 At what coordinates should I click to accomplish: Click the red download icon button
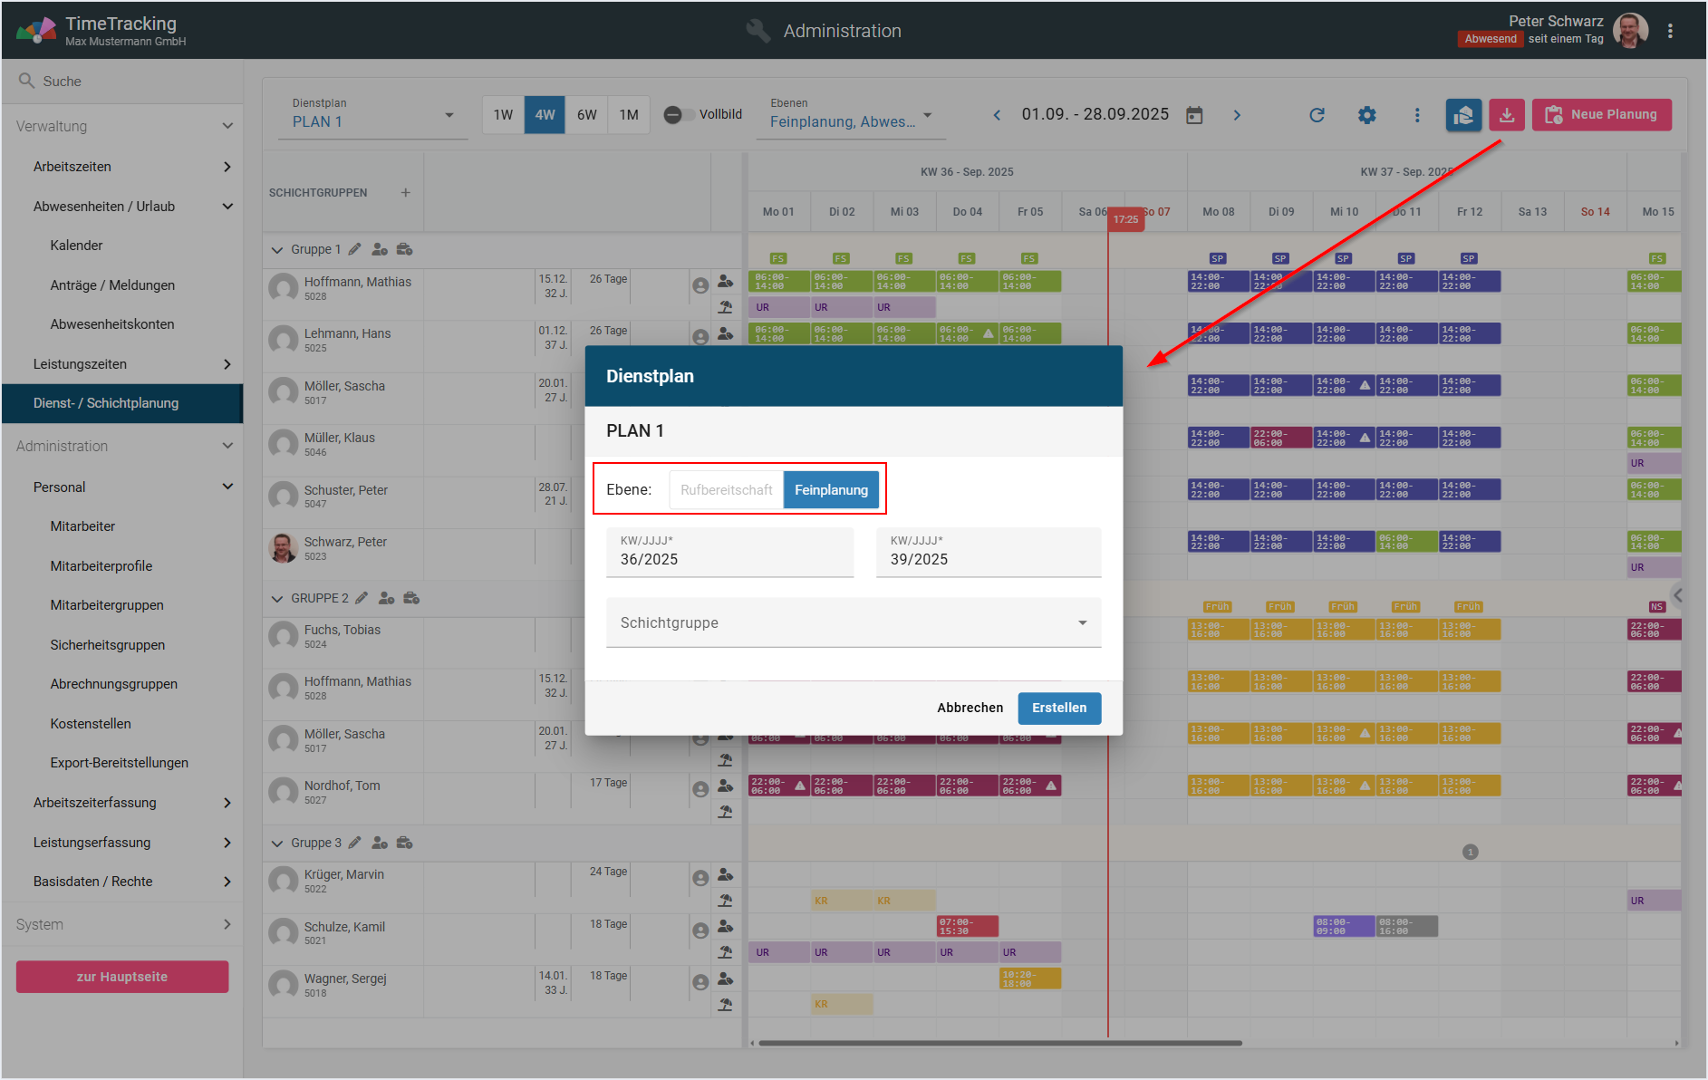pyautogui.click(x=1506, y=115)
